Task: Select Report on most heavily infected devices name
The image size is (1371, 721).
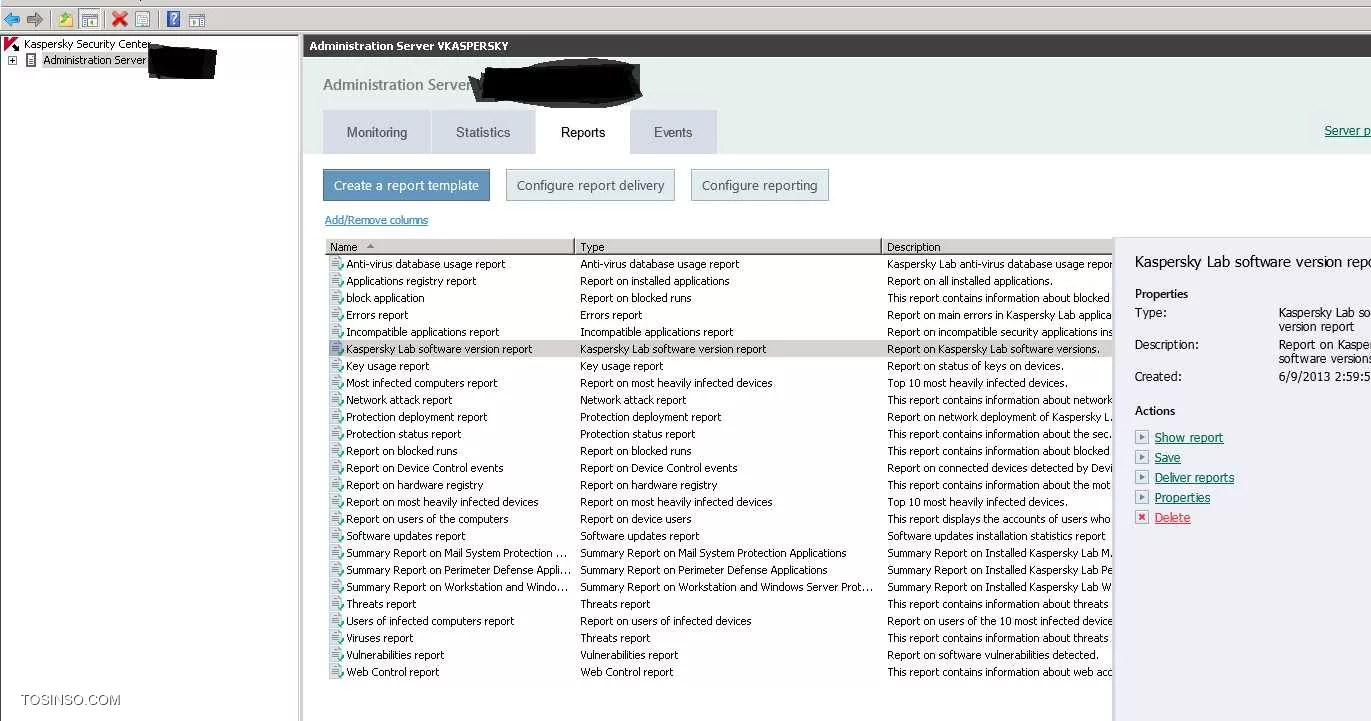Action: (x=442, y=502)
